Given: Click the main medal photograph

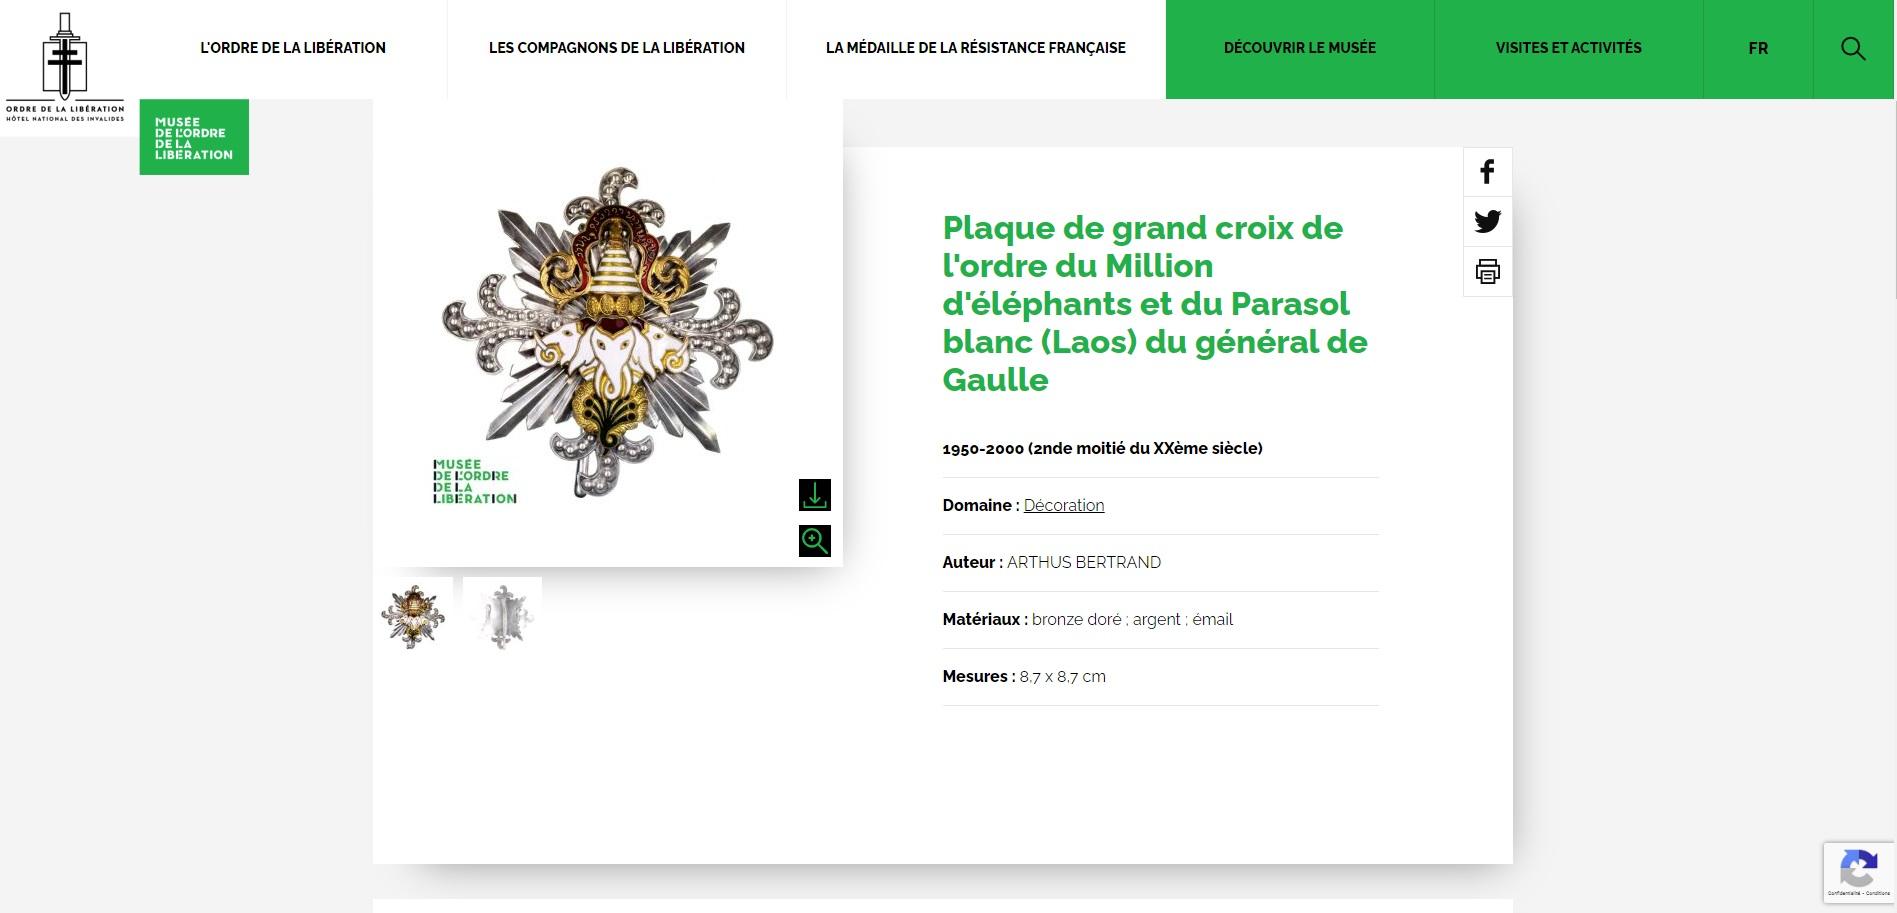Looking at the screenshot, I should pyautogui.click(x=608, y=333).
